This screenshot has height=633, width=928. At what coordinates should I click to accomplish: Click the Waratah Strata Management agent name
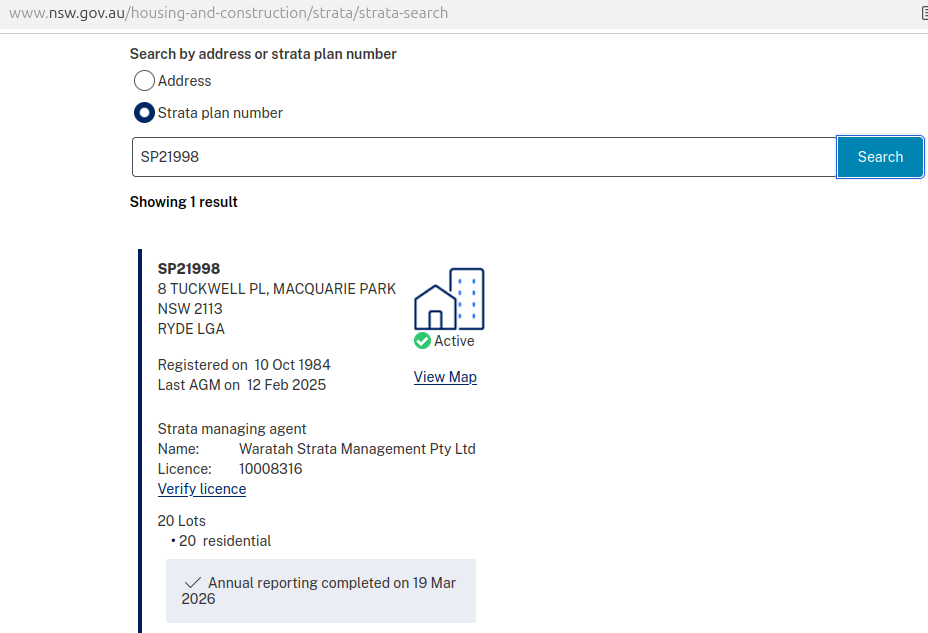(x=357, y=449)
